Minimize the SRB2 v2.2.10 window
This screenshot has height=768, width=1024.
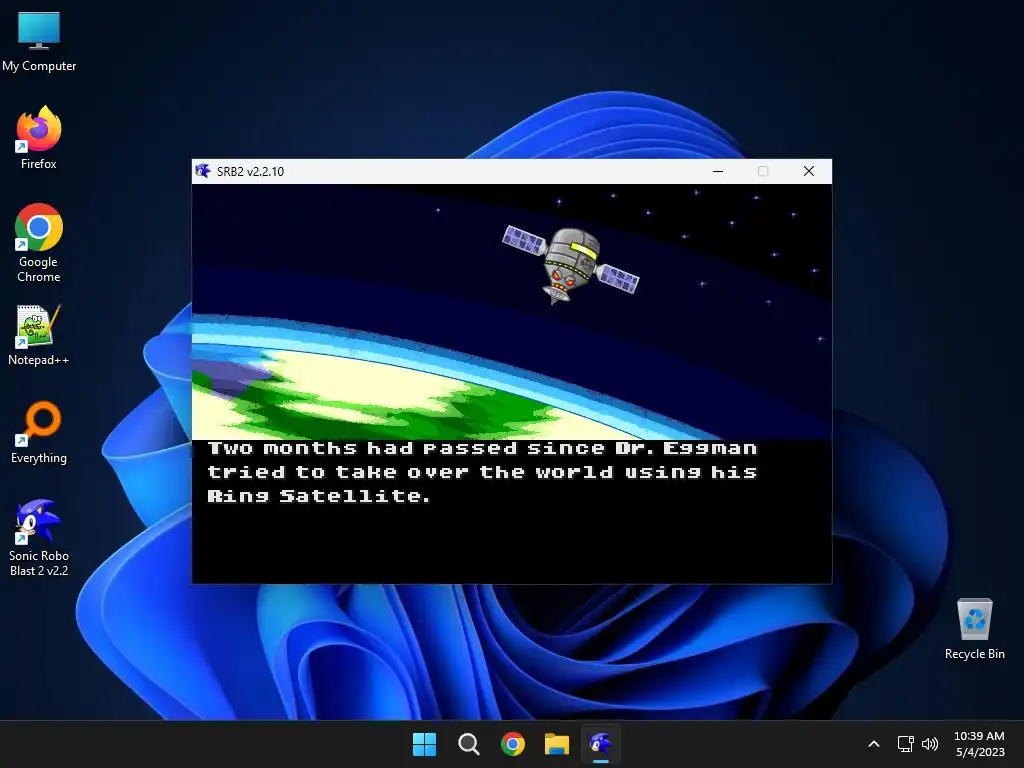(x=718, y=171)
